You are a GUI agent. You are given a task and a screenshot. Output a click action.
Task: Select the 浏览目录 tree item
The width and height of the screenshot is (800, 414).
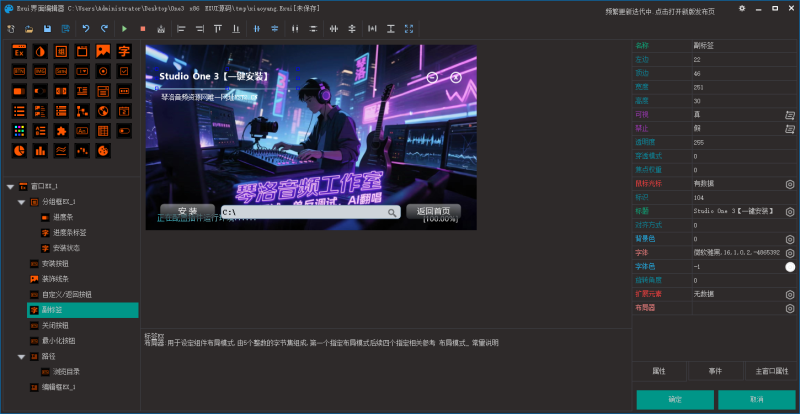coord(66,372)
